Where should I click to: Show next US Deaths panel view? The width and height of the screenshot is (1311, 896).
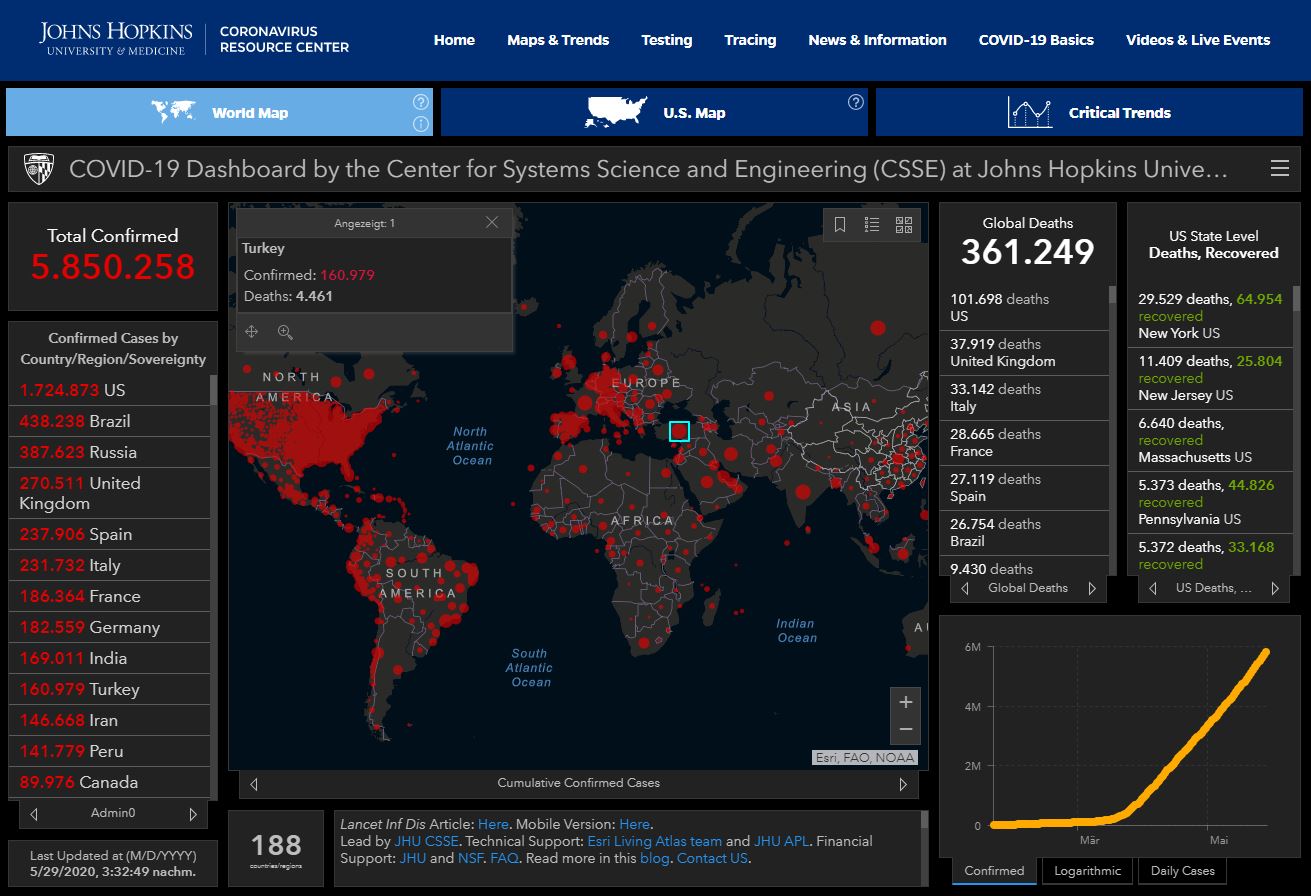point(1275,588)
